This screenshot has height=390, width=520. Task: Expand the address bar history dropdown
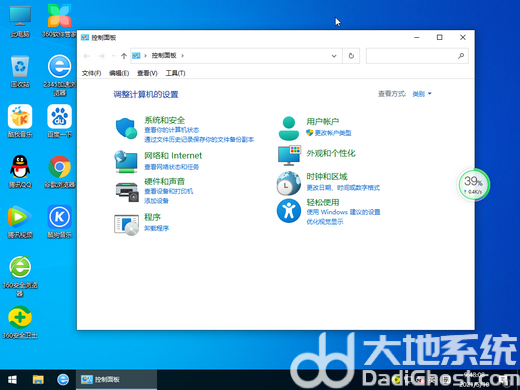pyautogui.click(x=334, y=56)
